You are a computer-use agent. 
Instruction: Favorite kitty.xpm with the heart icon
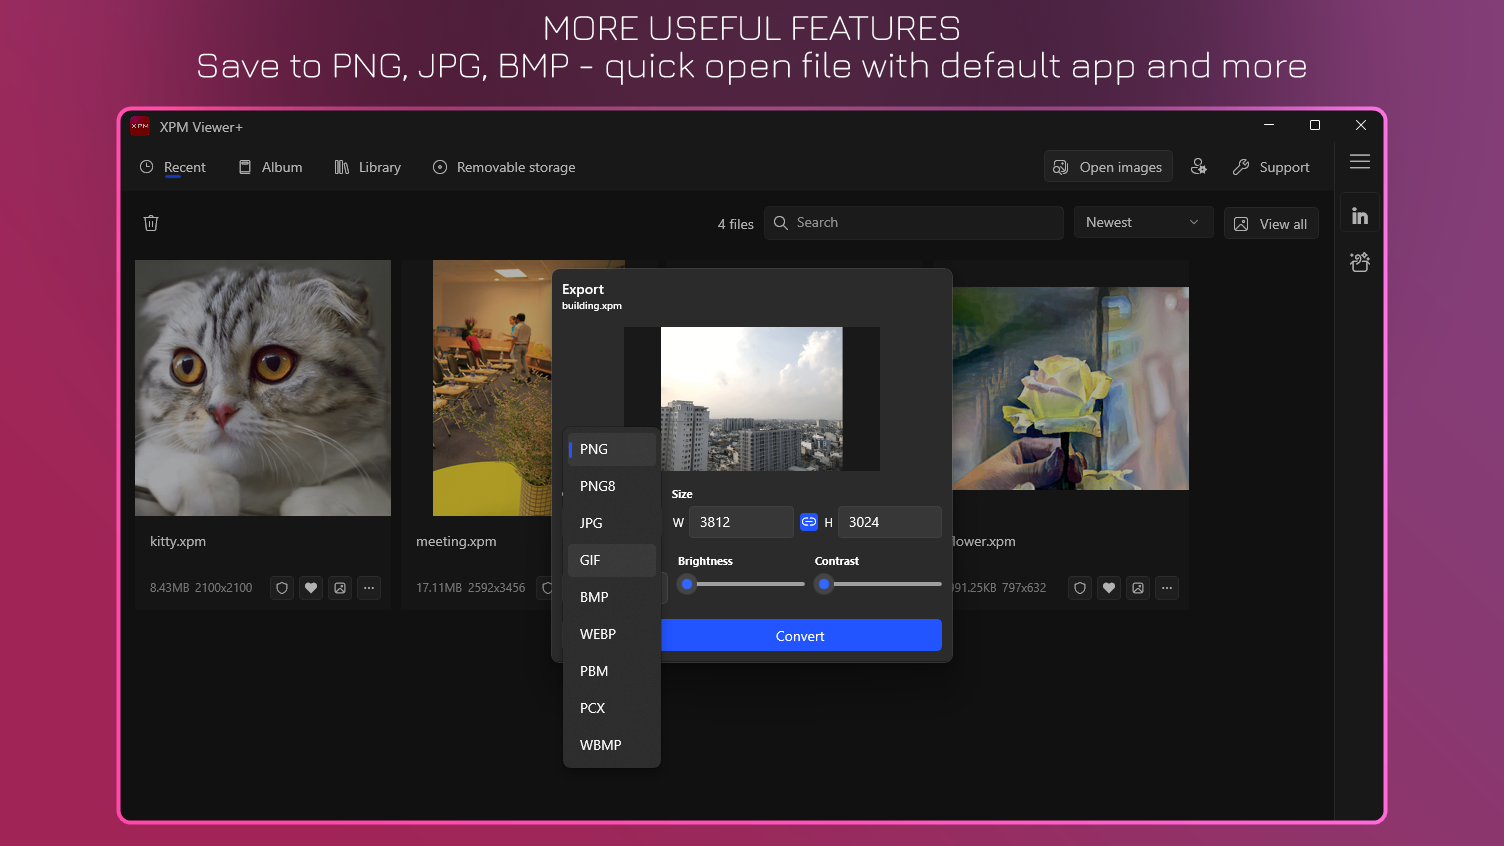tap(311, 588)
